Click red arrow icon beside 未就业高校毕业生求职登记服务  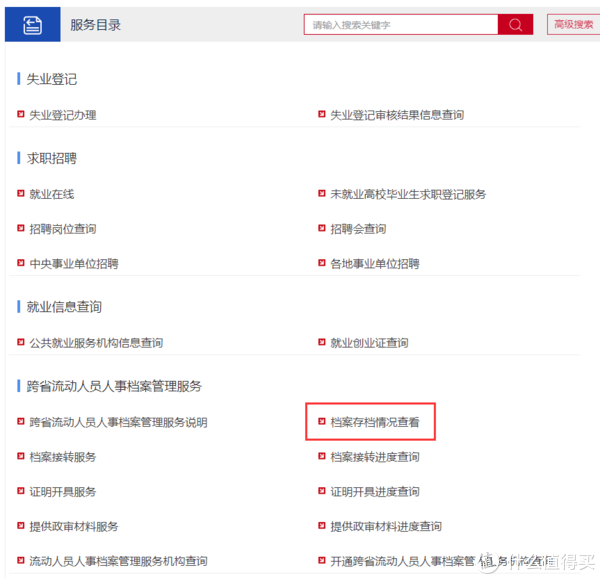tap(322, 193)
